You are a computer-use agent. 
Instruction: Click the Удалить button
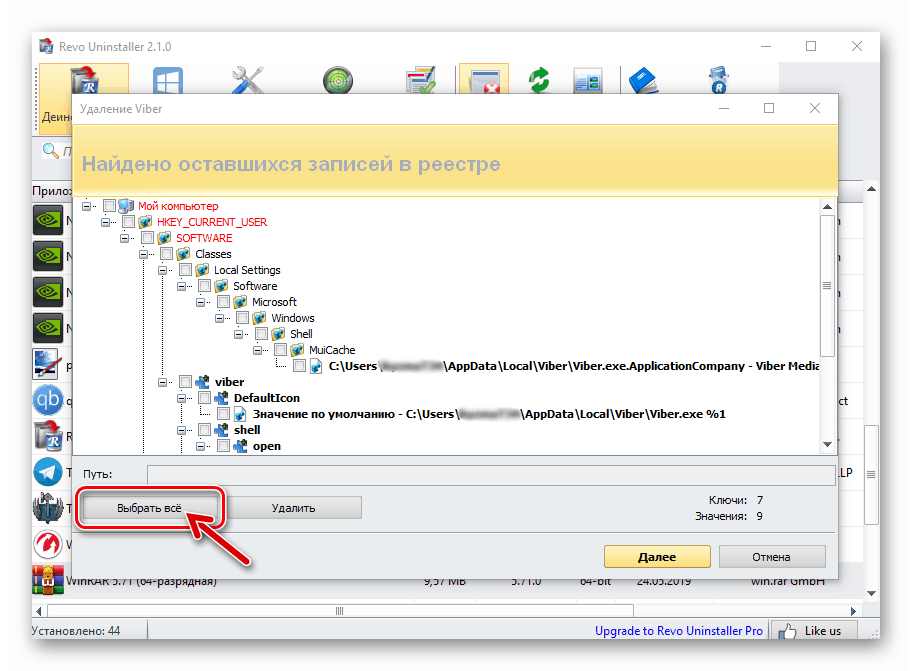(x=293, y=508)
